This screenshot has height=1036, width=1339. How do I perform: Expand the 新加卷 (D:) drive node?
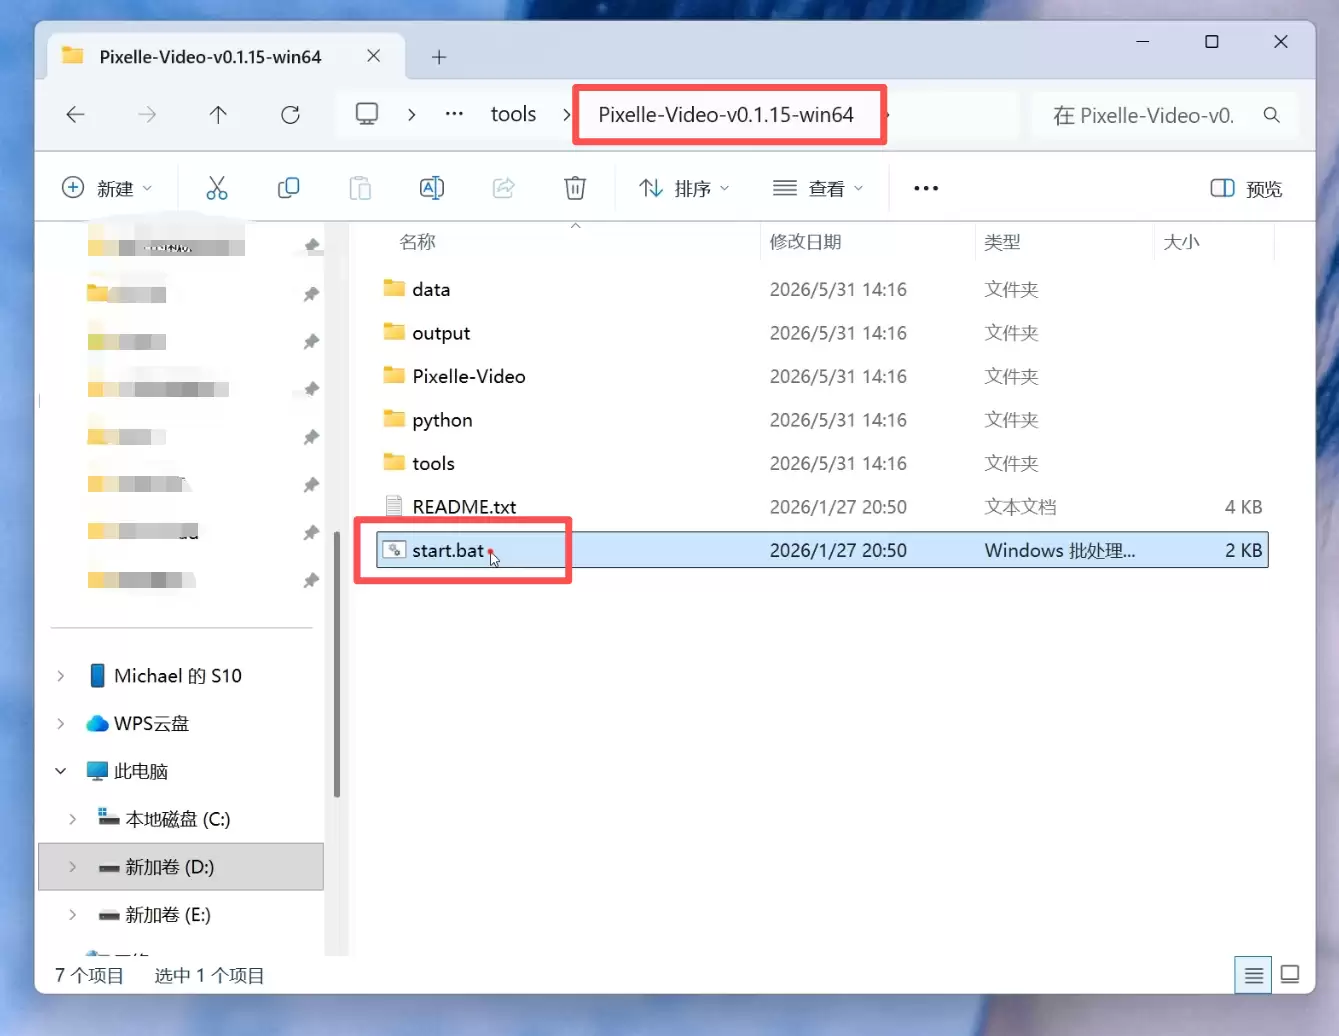point(73,867)
